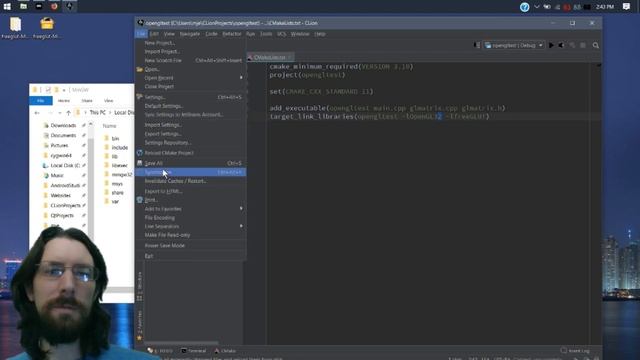Expand the Open Recent submenu
Image resolution: width=640 pixels, height=360 pixels.
coord(191,78)
